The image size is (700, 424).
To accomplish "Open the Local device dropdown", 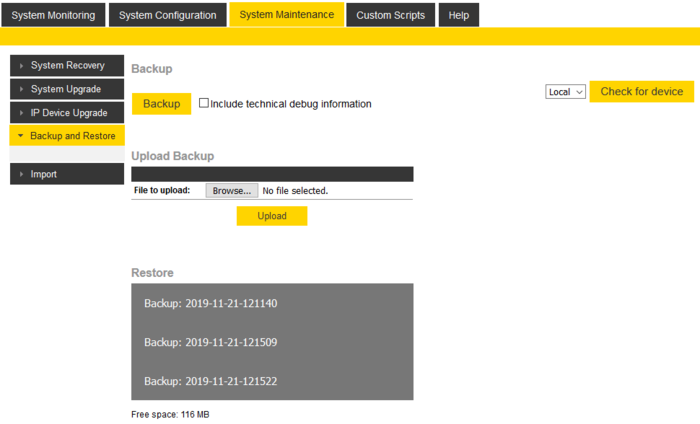I will pos(565,92).
